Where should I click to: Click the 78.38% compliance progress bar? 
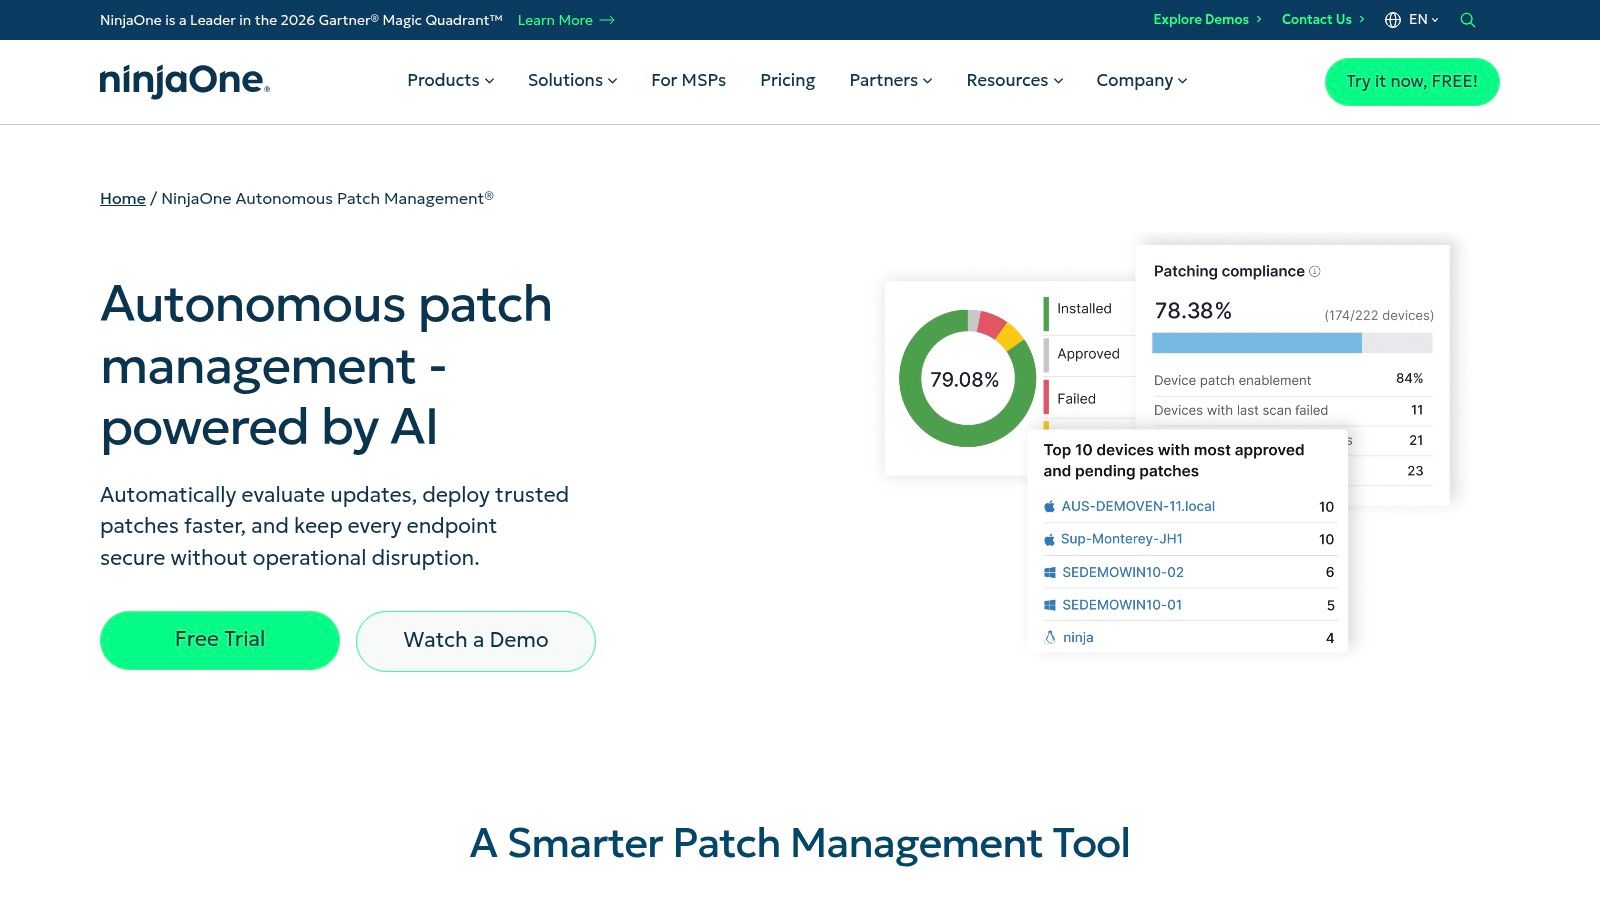[1292, 343]
